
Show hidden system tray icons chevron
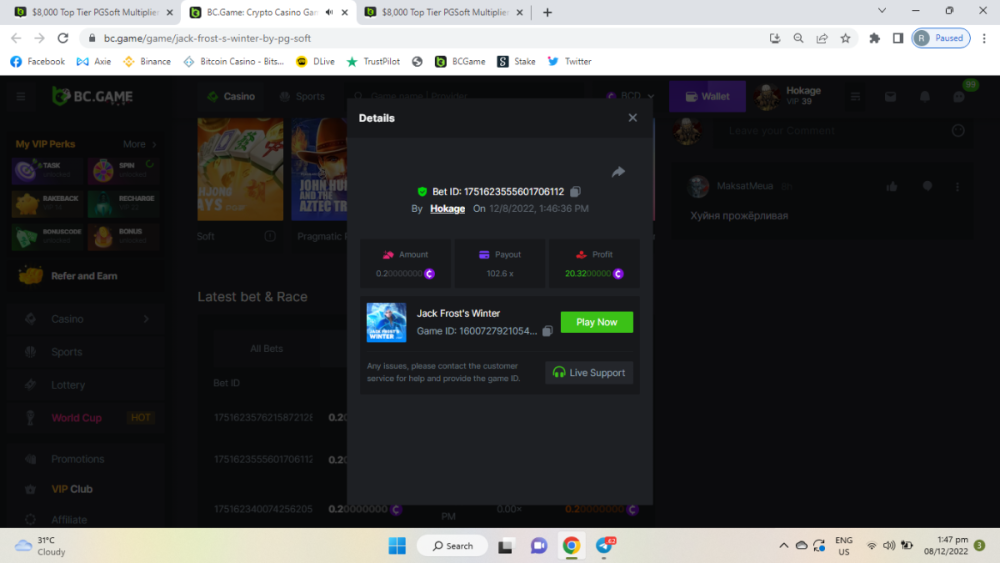[783, 545]
